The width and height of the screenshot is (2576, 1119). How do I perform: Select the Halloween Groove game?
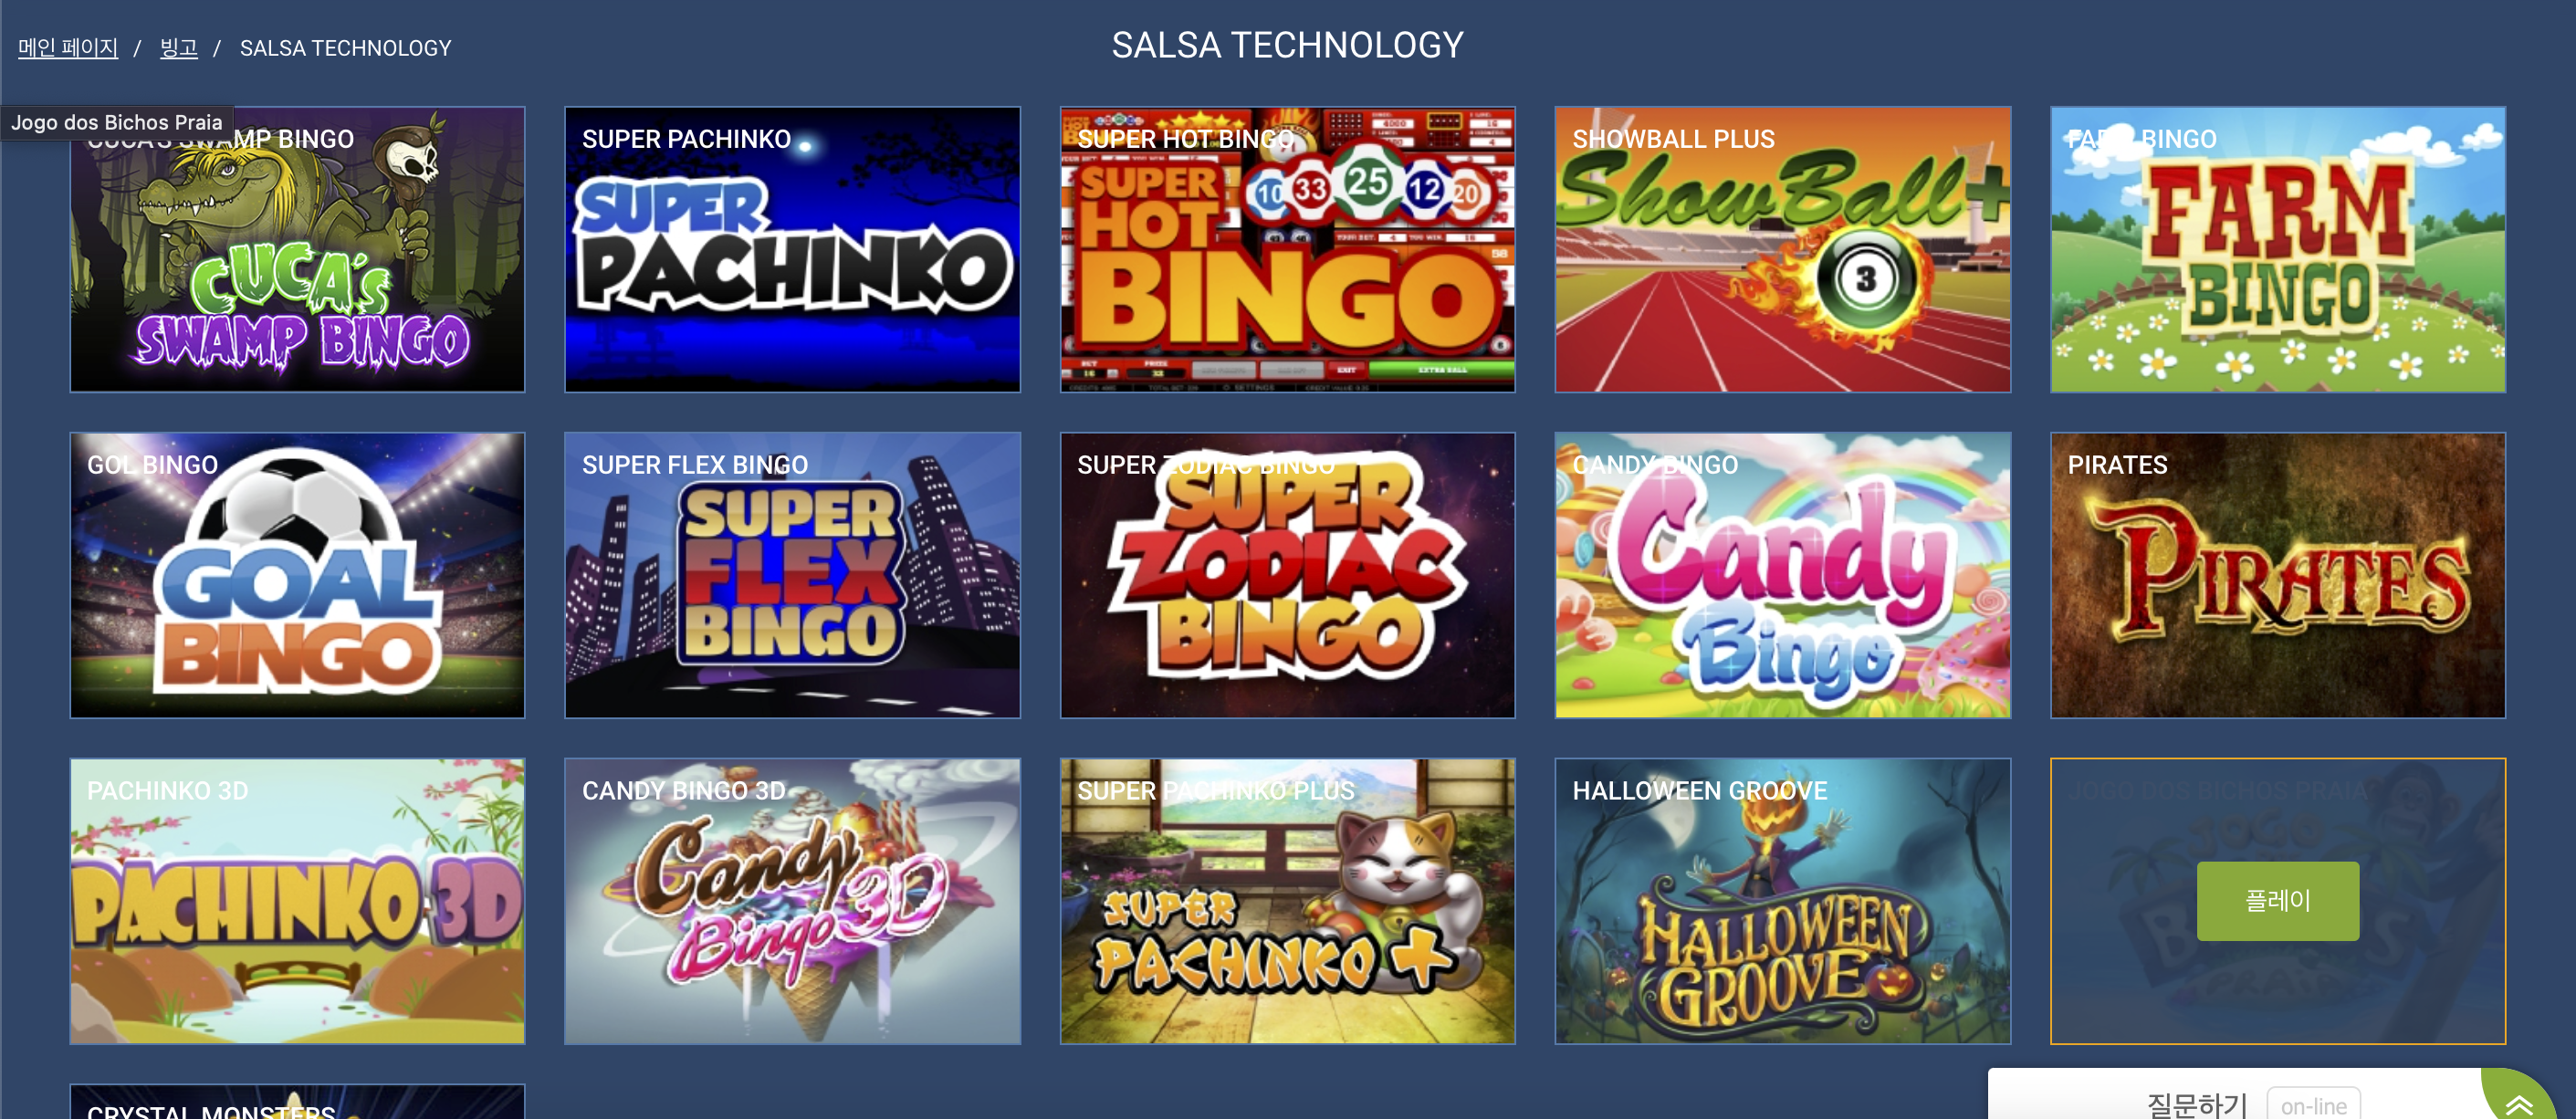point(1782,901)
